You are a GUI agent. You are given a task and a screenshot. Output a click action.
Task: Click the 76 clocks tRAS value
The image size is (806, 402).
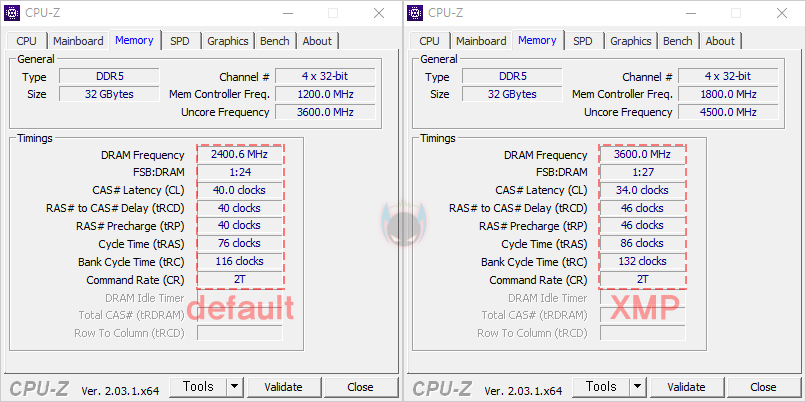pos(240,243)
